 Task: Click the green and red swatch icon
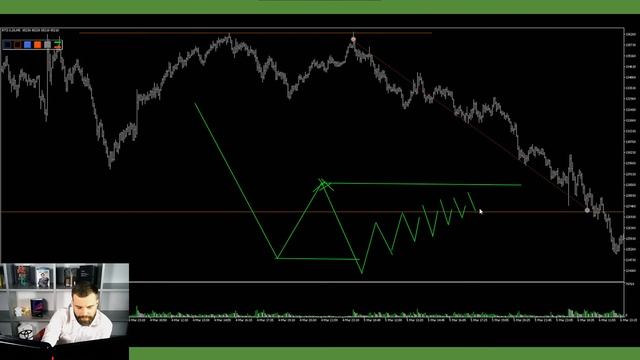pyautogui.click(x=58, y=44)
